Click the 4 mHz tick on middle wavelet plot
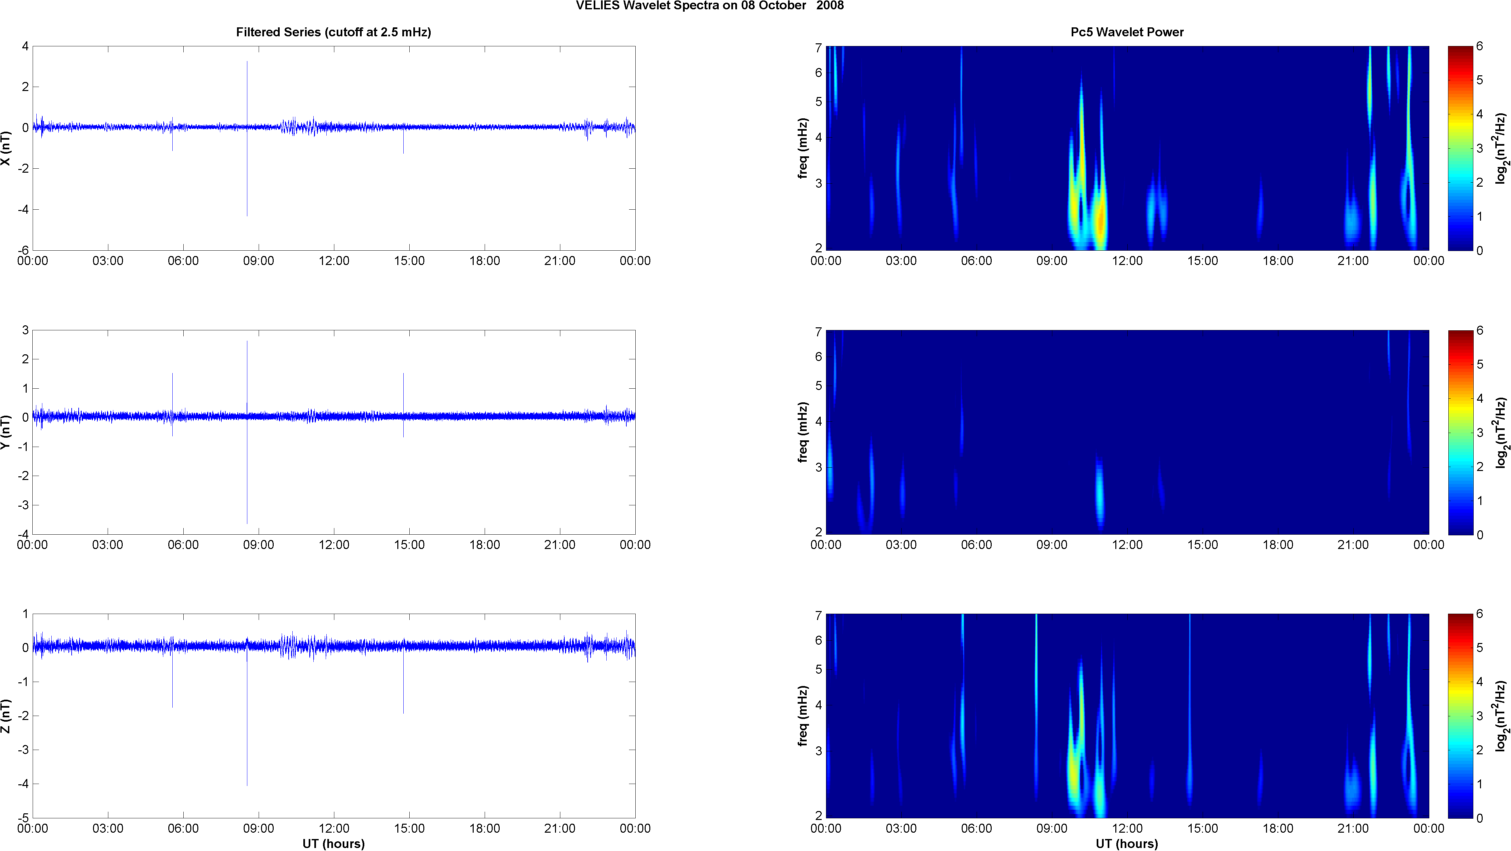This screenshot has width=1511, height=851. [x=818, y=422]
